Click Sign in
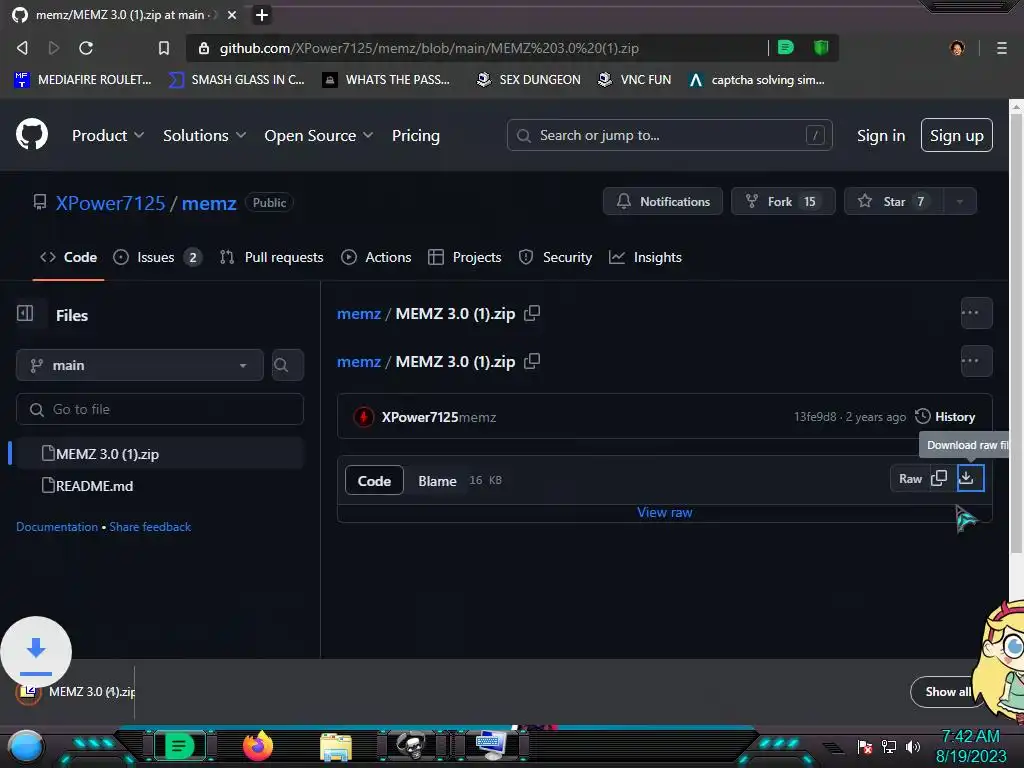 tap(880, 135)
